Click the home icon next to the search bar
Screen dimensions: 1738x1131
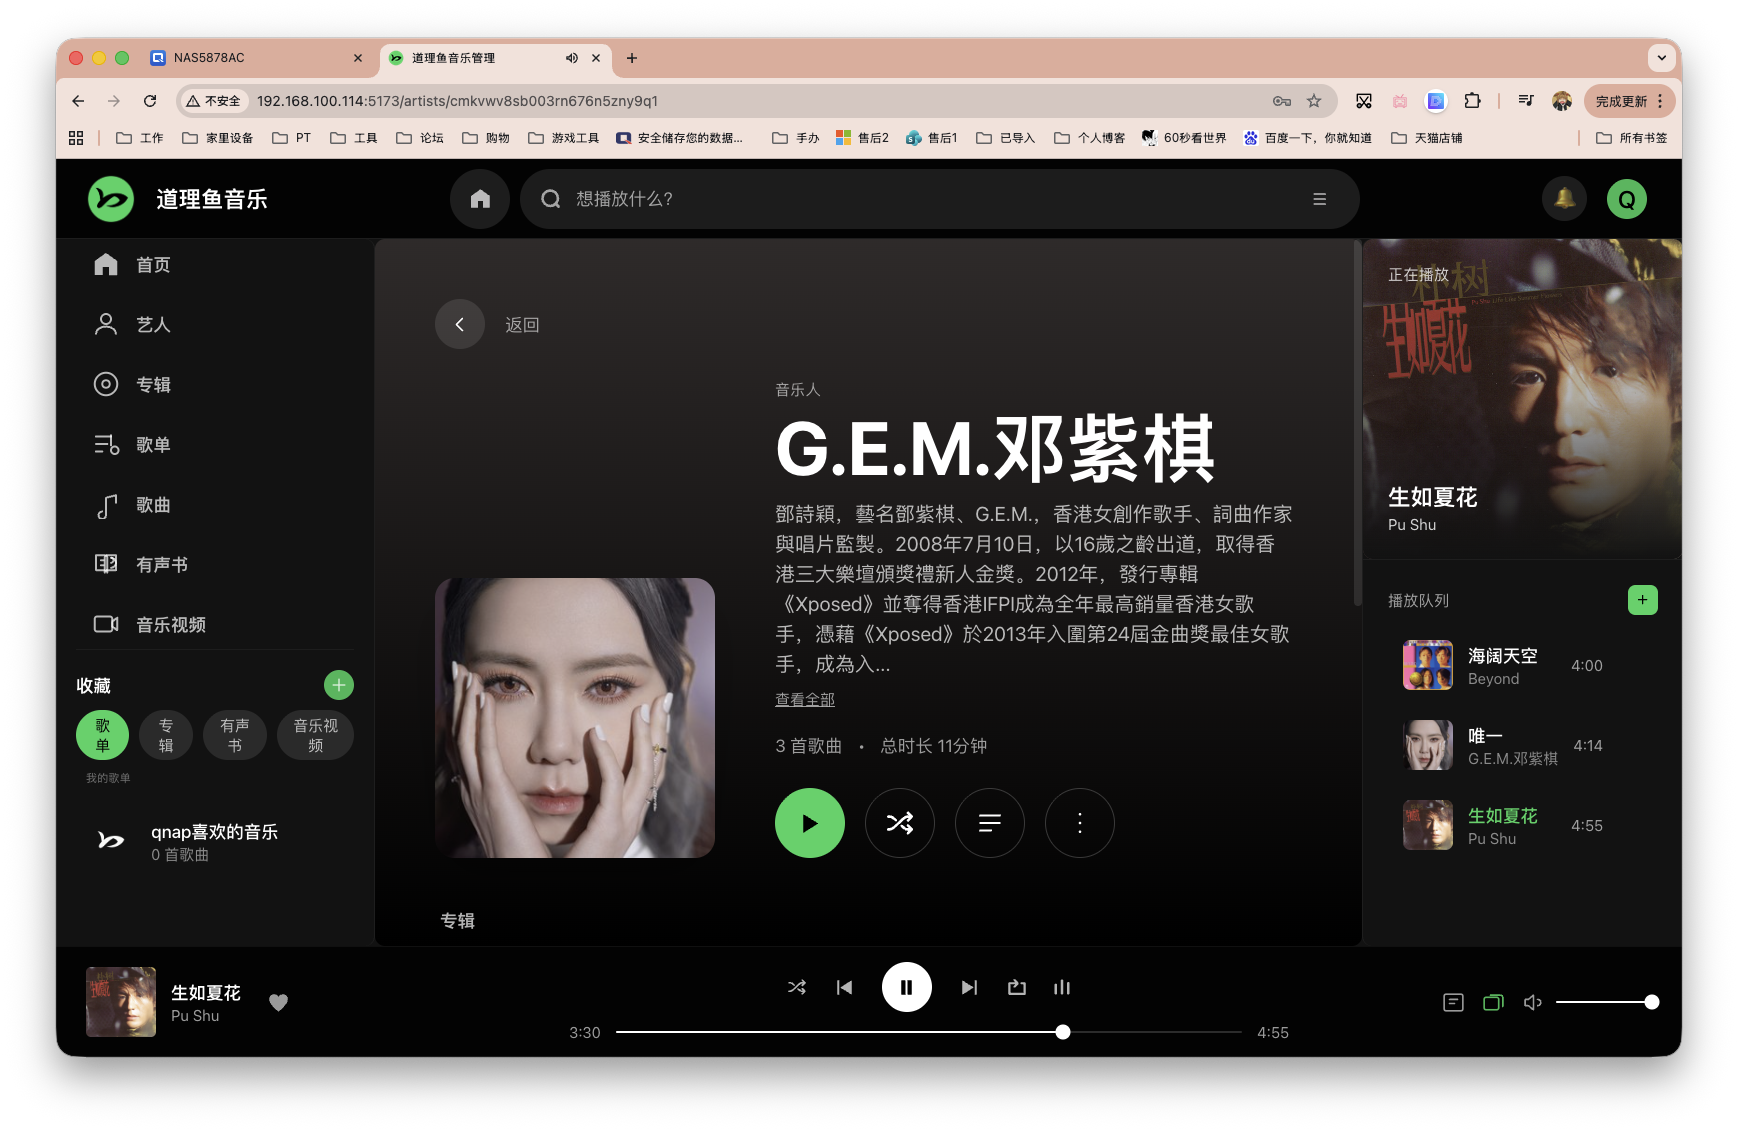[x=479, y=199]
